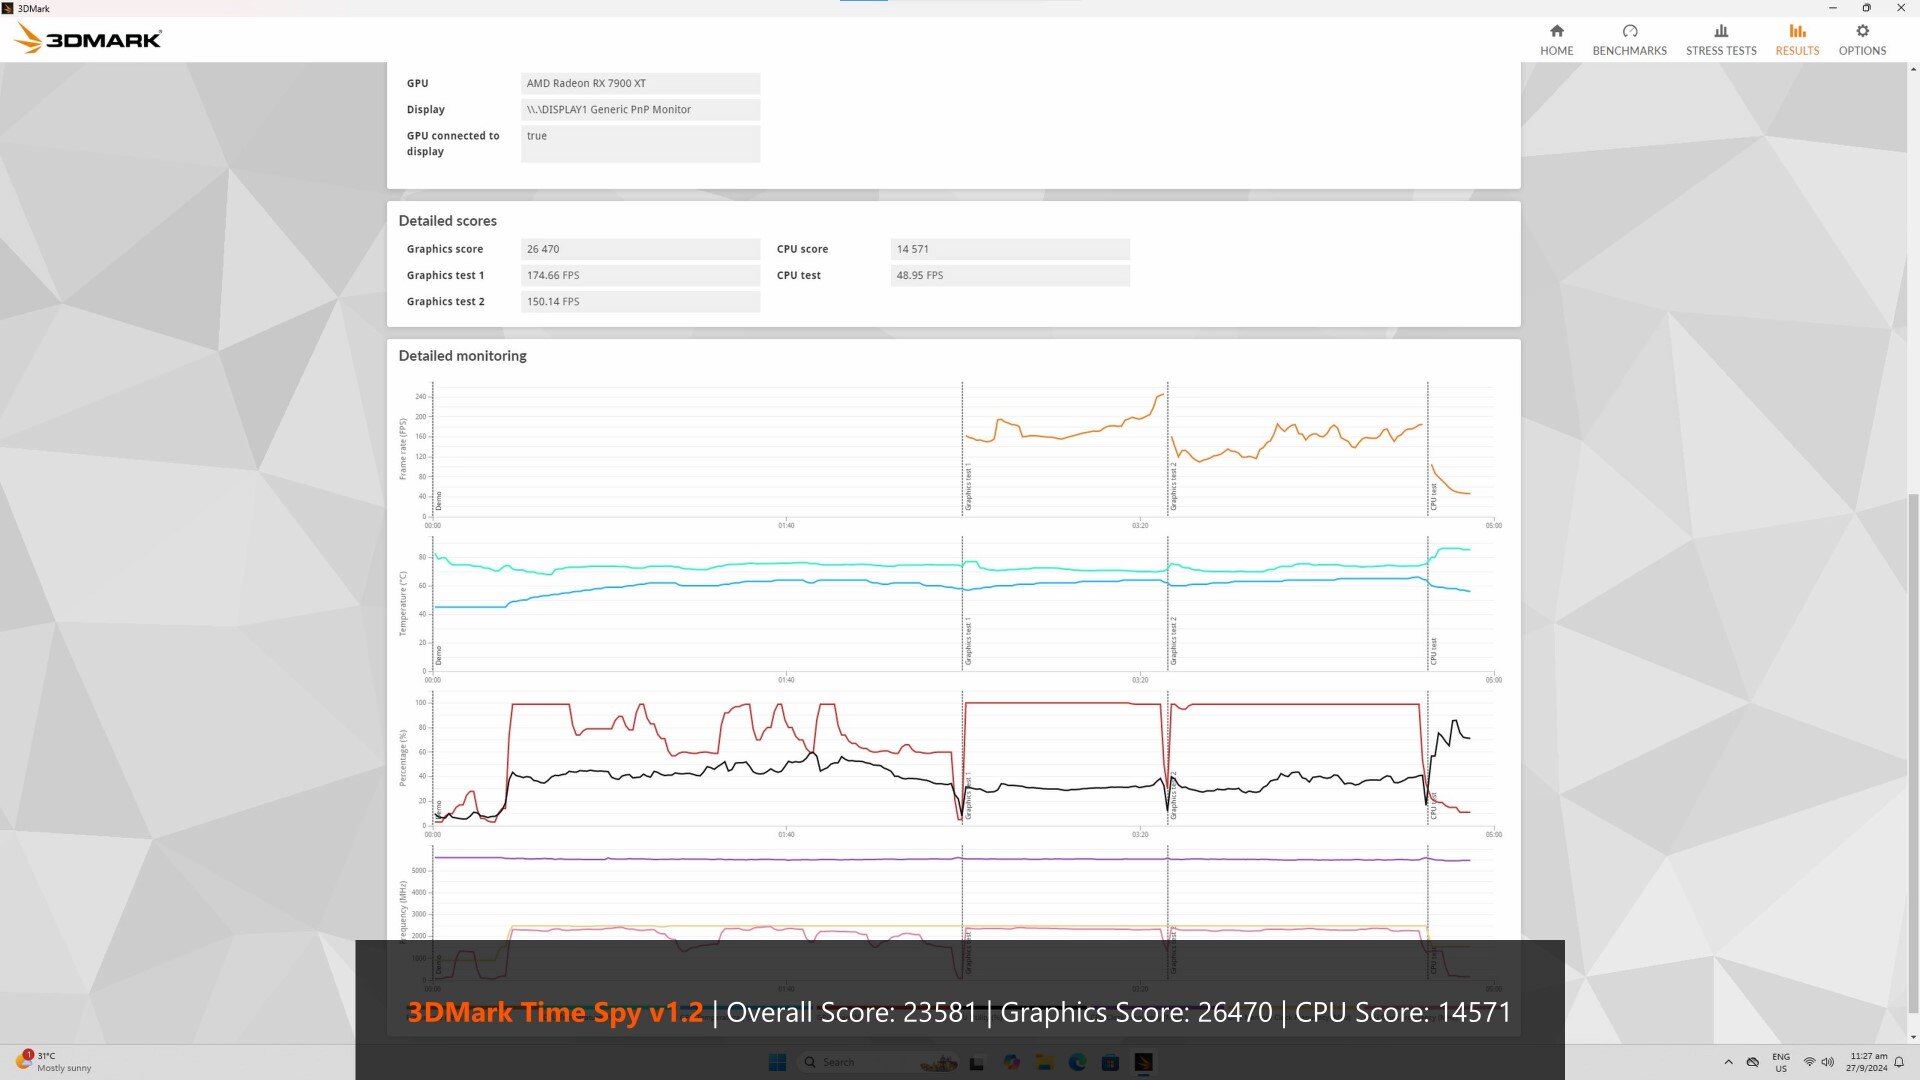Open the Windows Start menu
The image size is (1920, 1080).
pos(777,1062)
